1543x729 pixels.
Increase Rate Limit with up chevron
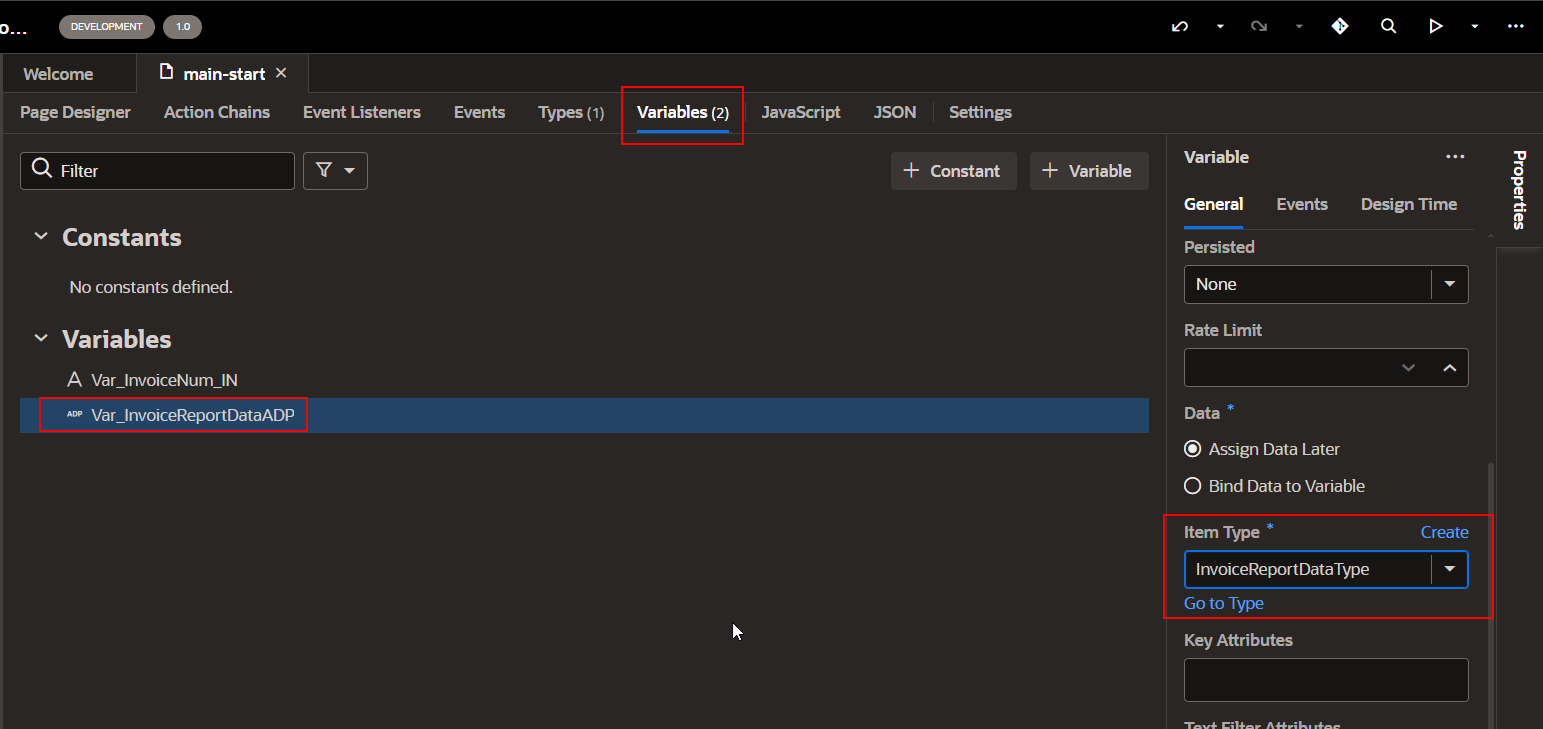coord(1449,368)
